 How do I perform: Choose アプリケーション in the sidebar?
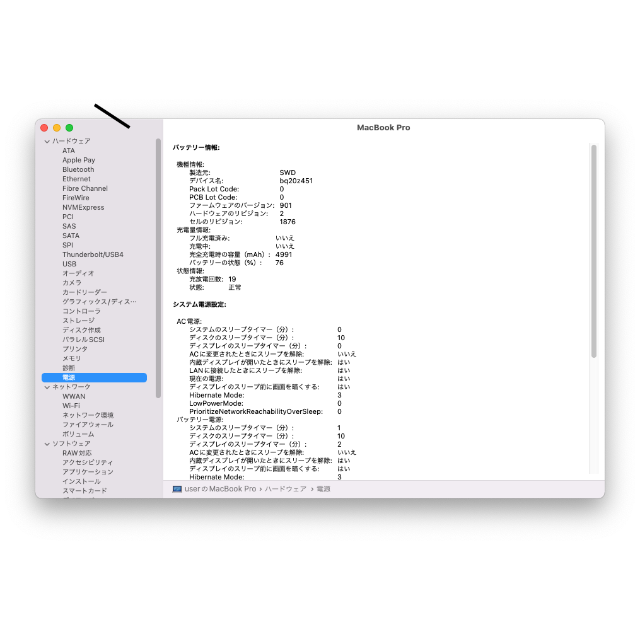click(x=88, y=472)
